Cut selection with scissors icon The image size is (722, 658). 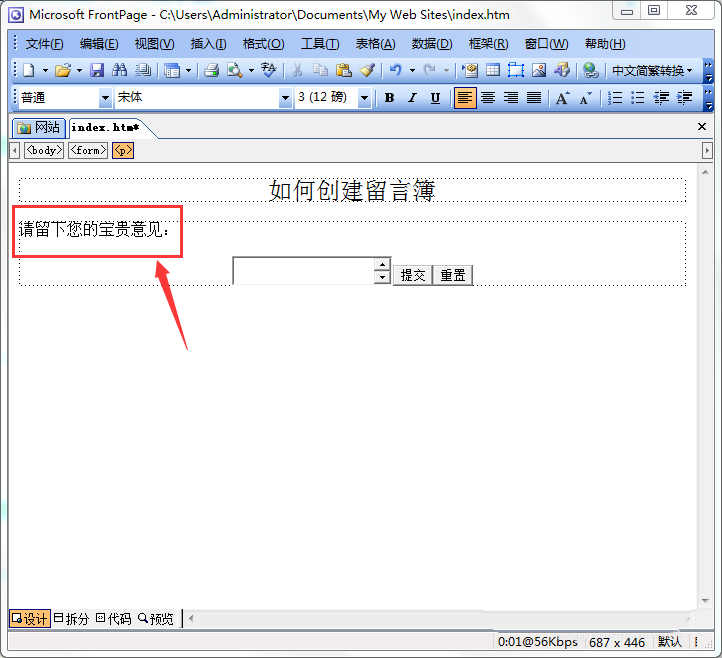click(x=297, y=70)
